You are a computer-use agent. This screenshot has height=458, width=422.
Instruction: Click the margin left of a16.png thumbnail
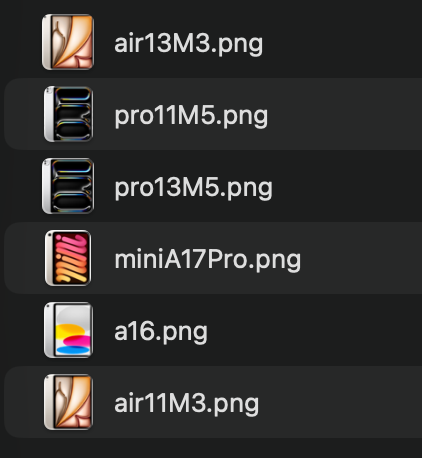[23, 330]
